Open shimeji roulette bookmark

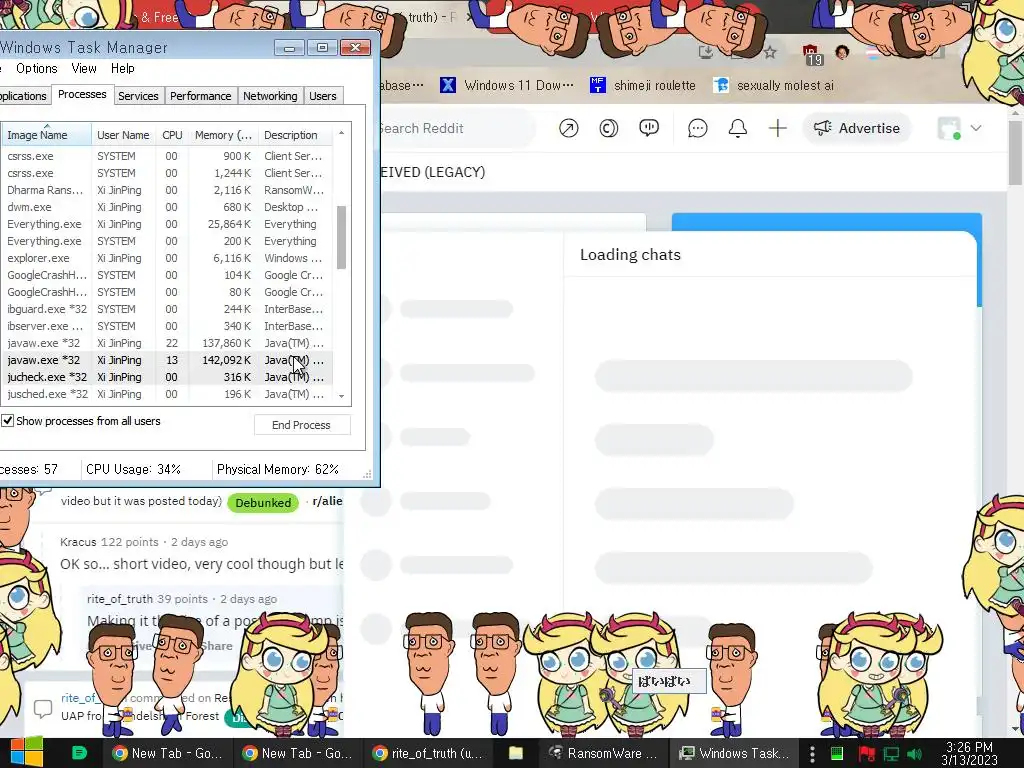[643, 86]
